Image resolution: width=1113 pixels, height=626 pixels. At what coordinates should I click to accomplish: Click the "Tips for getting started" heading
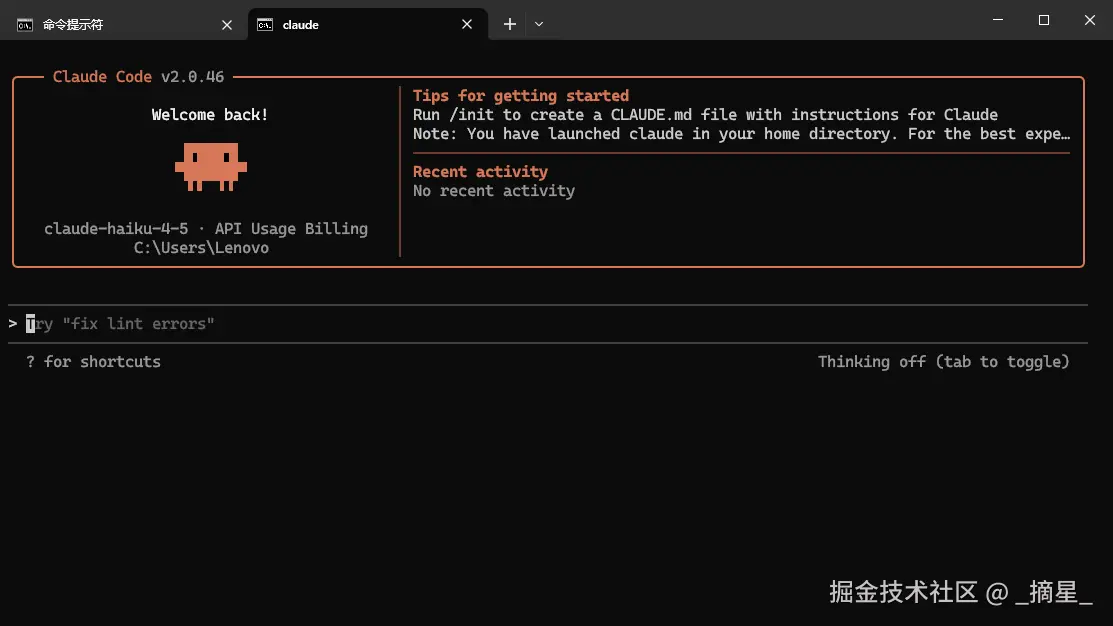click(x=521, y=96)
